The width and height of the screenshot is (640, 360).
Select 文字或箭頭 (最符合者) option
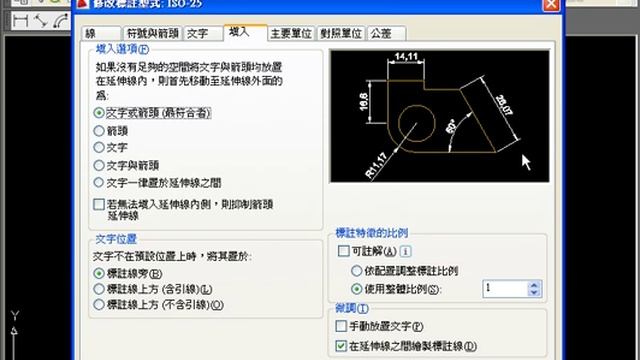[152, 113]
